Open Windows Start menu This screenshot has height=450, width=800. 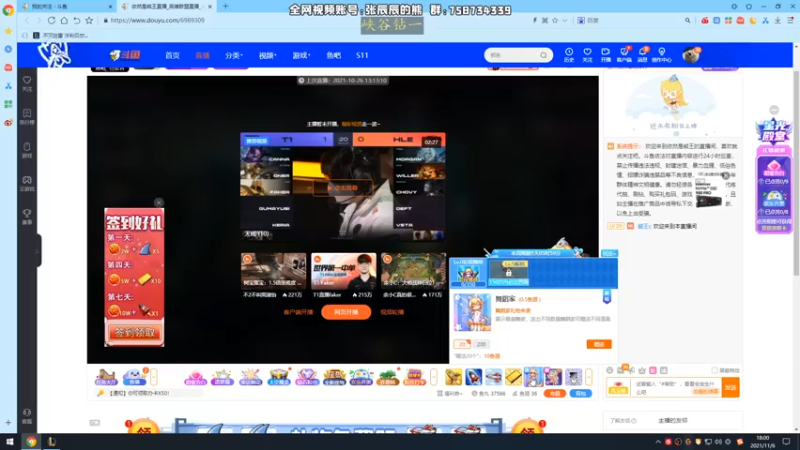coord(10,442)
